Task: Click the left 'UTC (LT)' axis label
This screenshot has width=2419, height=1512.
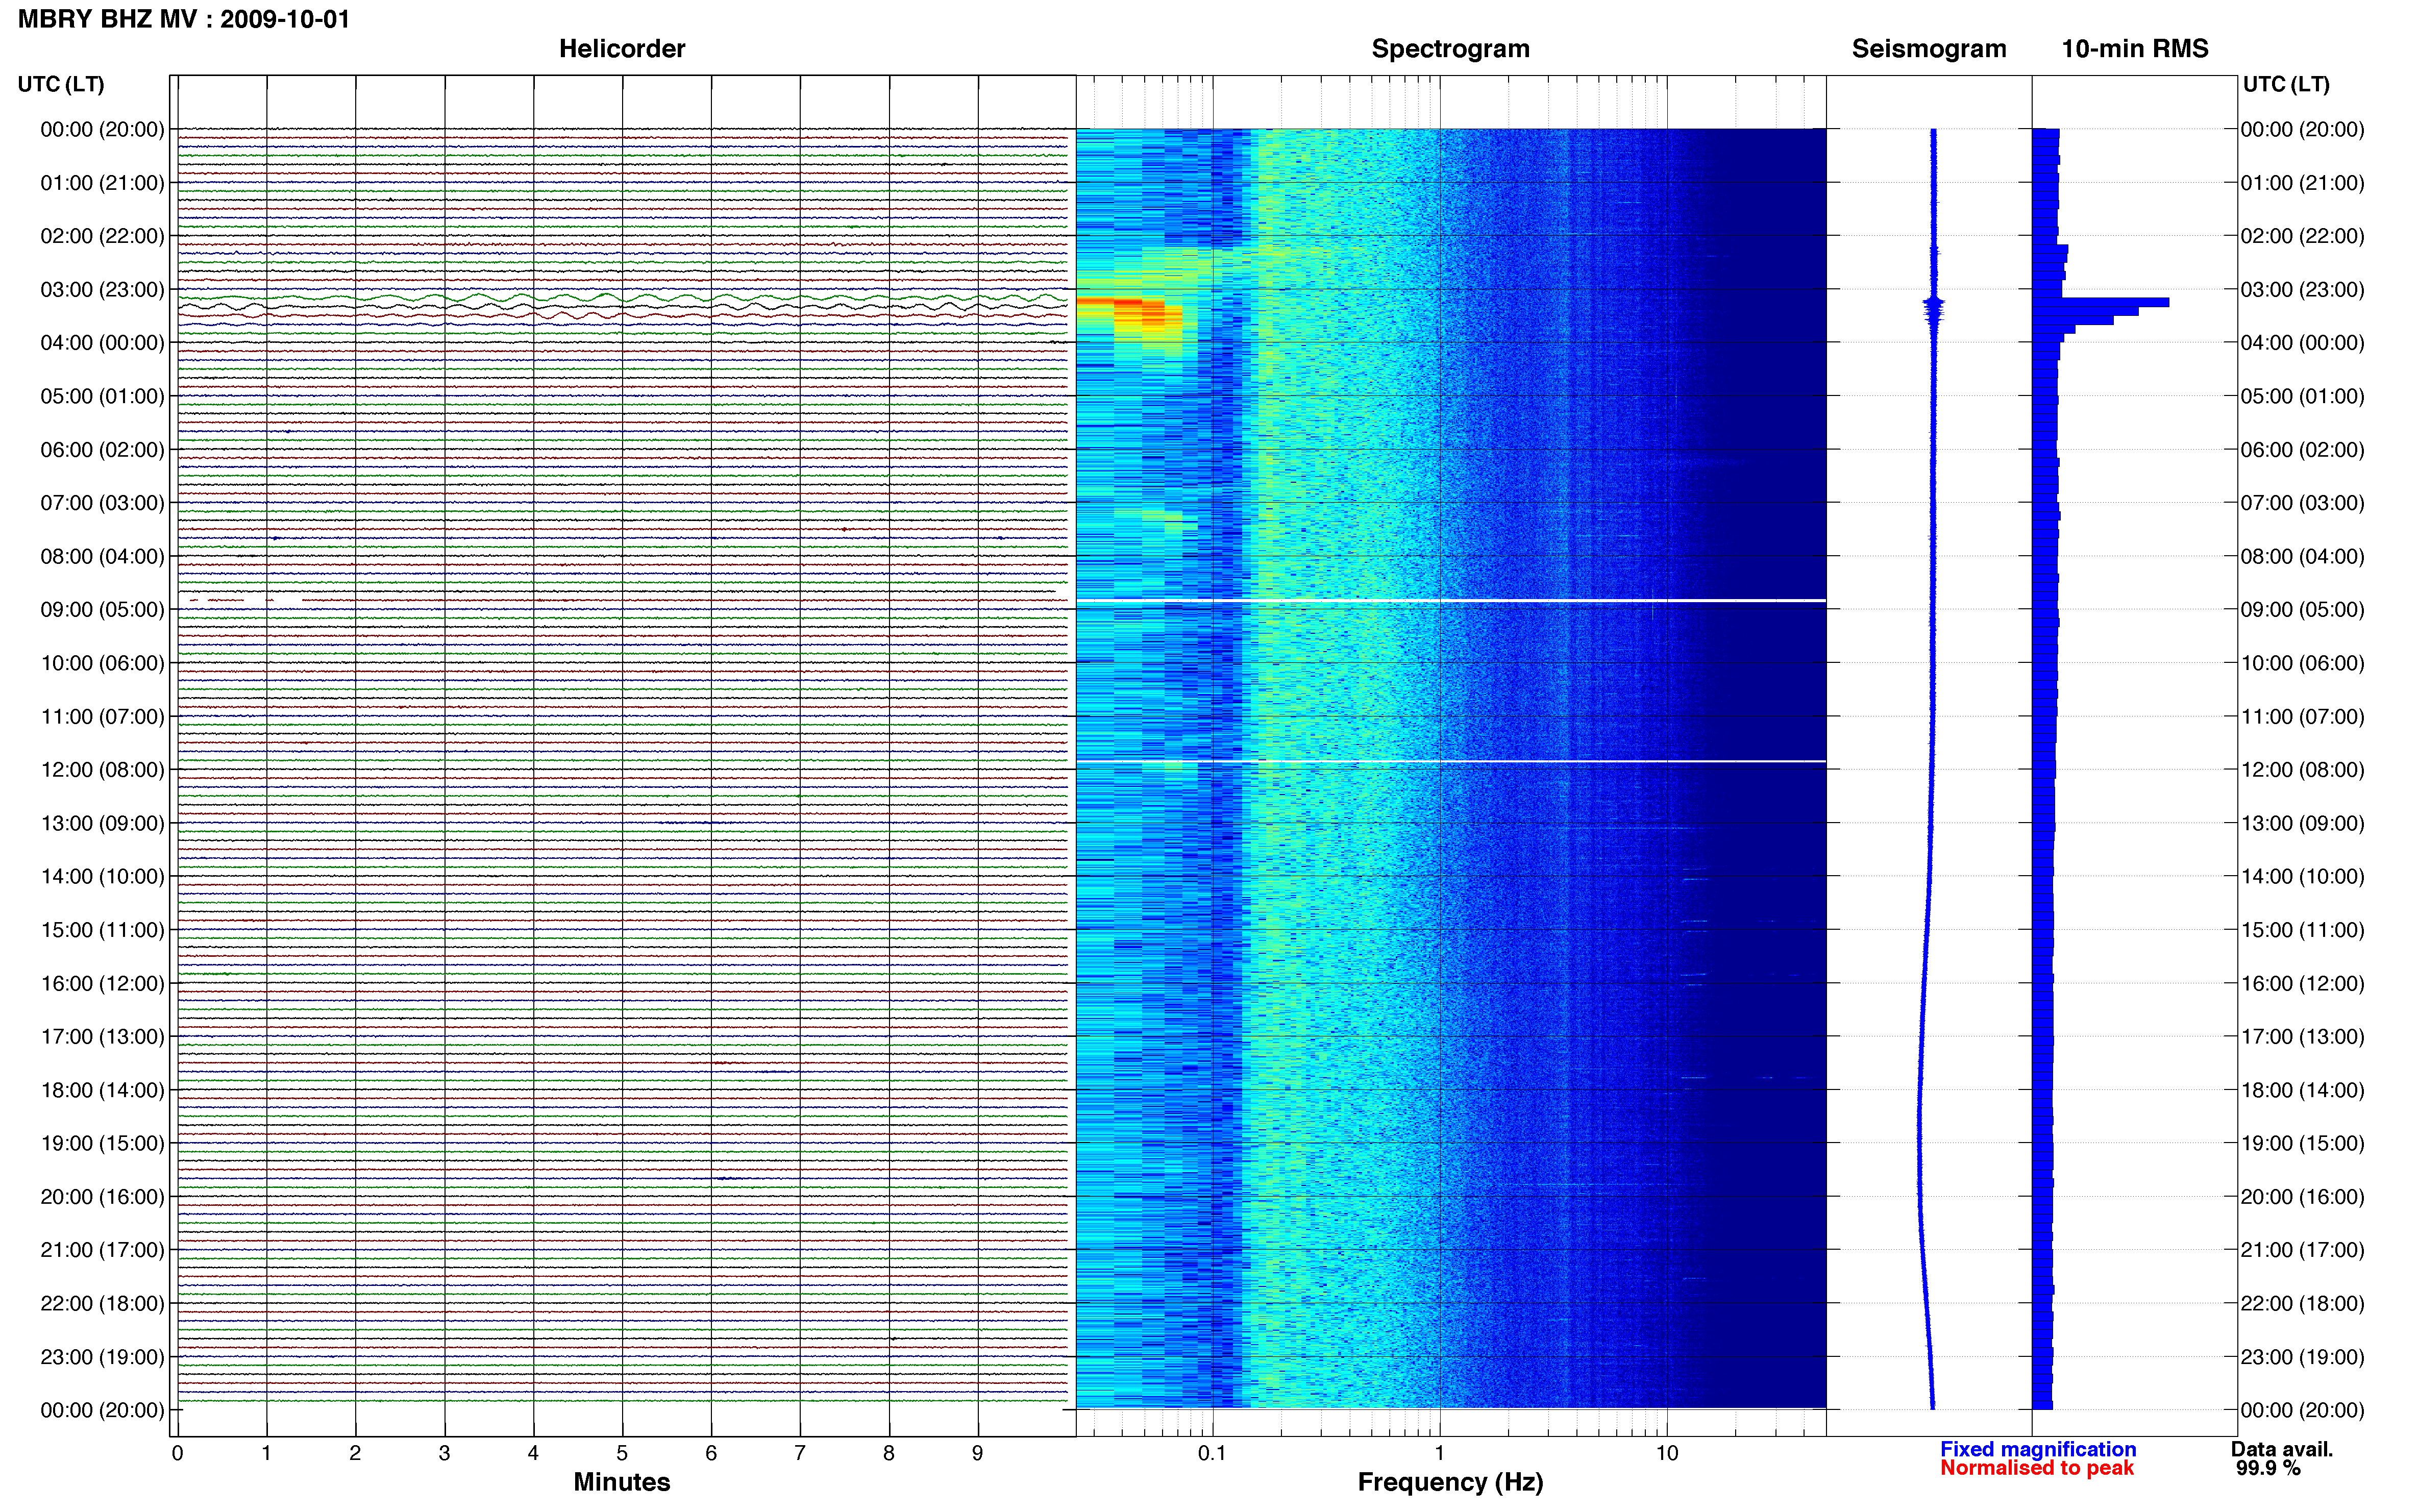Action: click(61, 84)
